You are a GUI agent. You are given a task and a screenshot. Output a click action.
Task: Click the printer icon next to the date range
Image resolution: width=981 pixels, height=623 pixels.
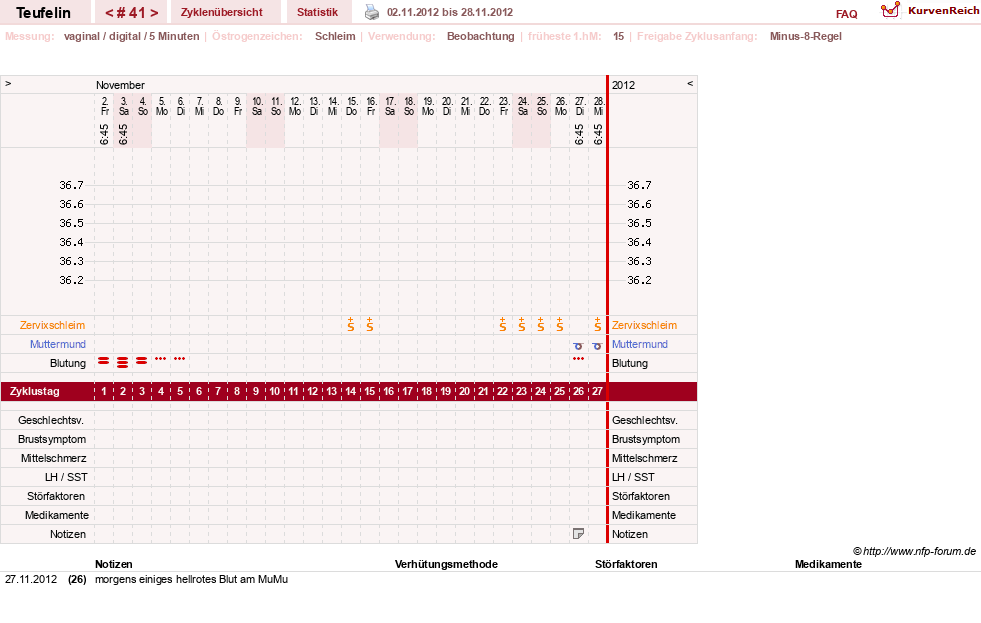[x=372, y=12]
